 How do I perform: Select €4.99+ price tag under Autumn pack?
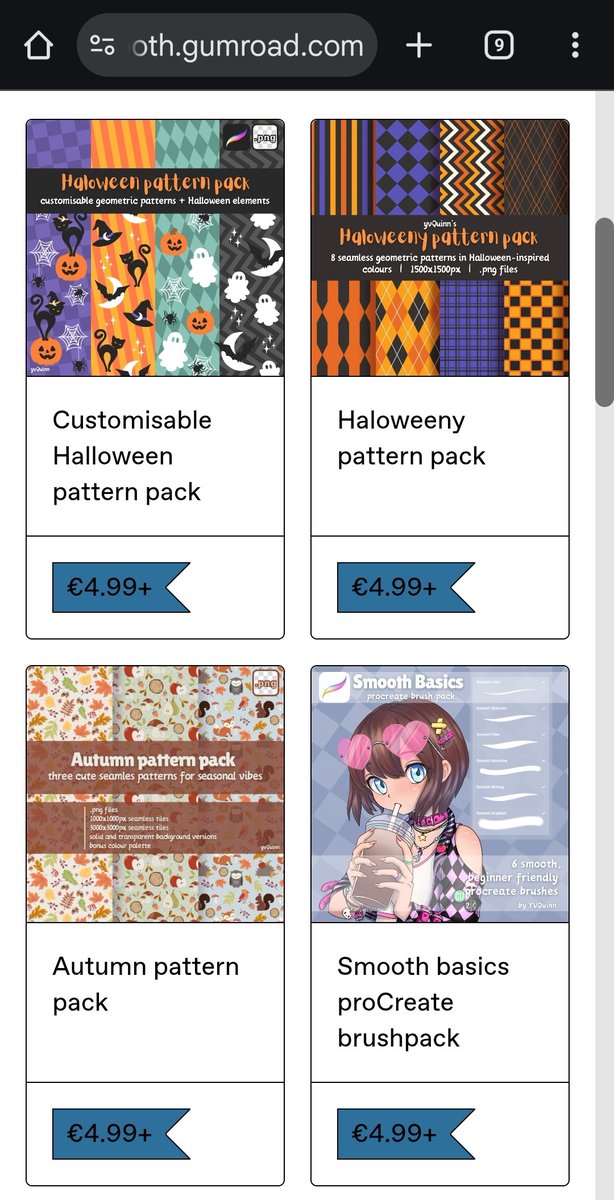(120, 1133)
